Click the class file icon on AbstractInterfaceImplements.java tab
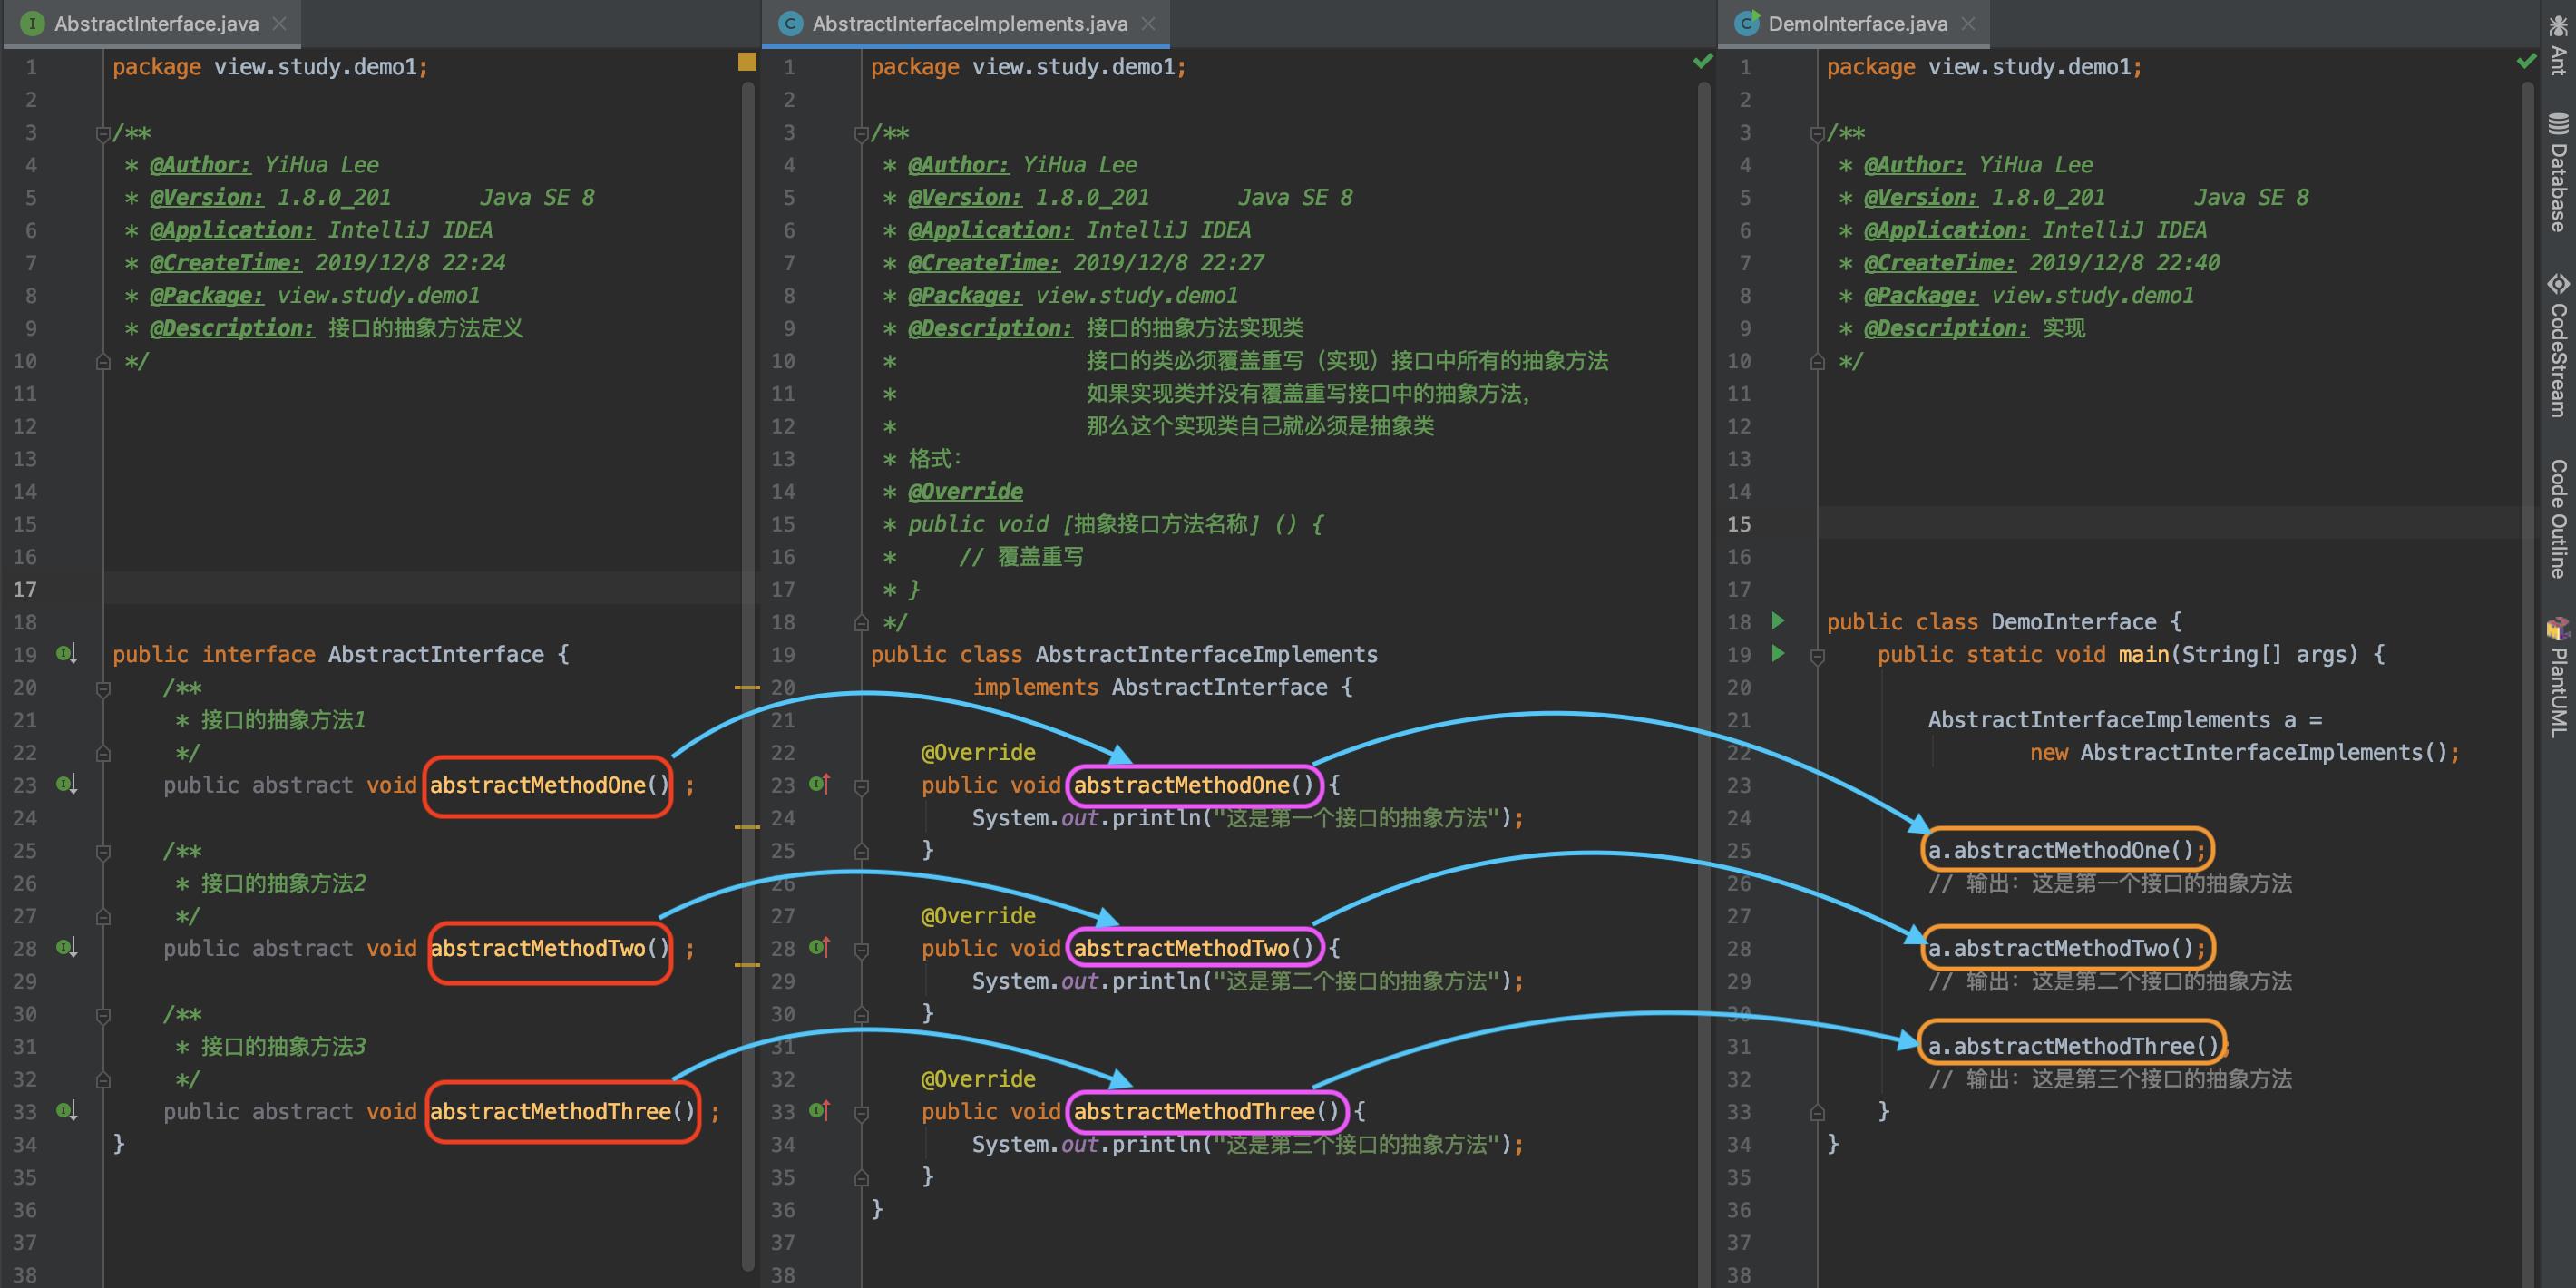2576x1288 pixels. [791, 24]
